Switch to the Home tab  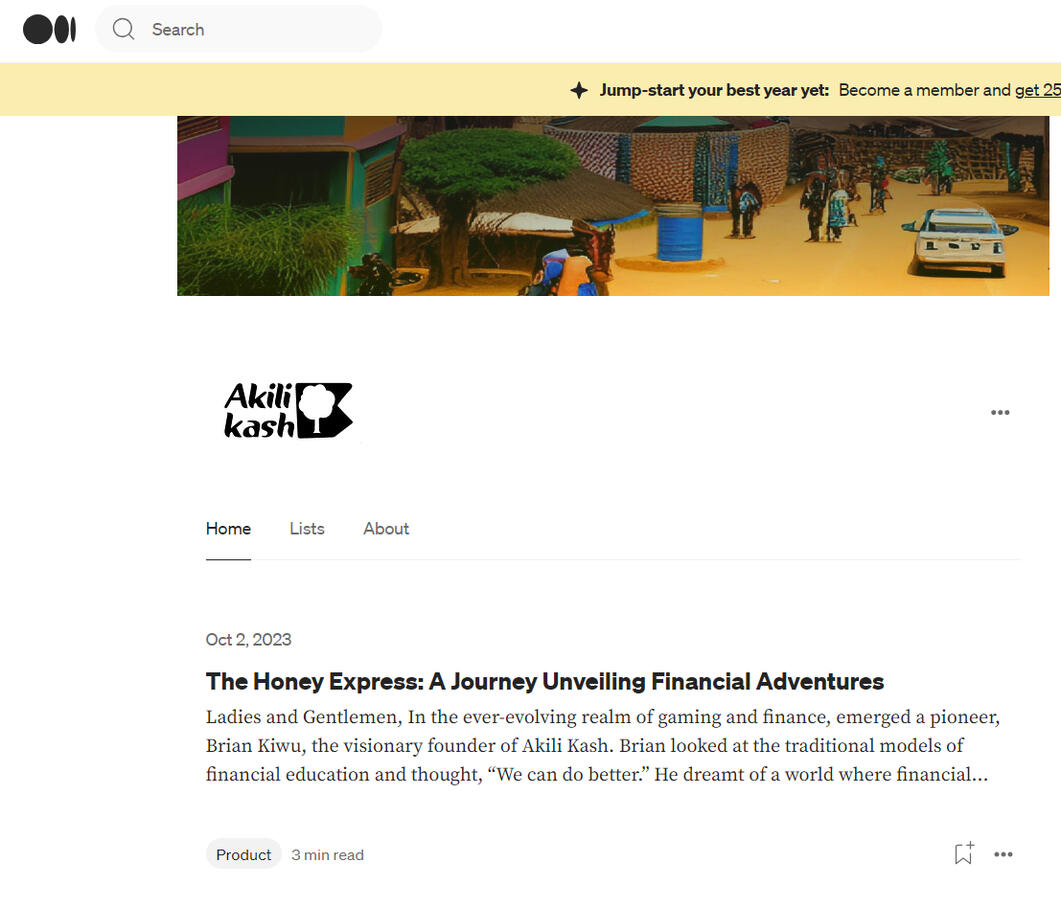[228, 528]
